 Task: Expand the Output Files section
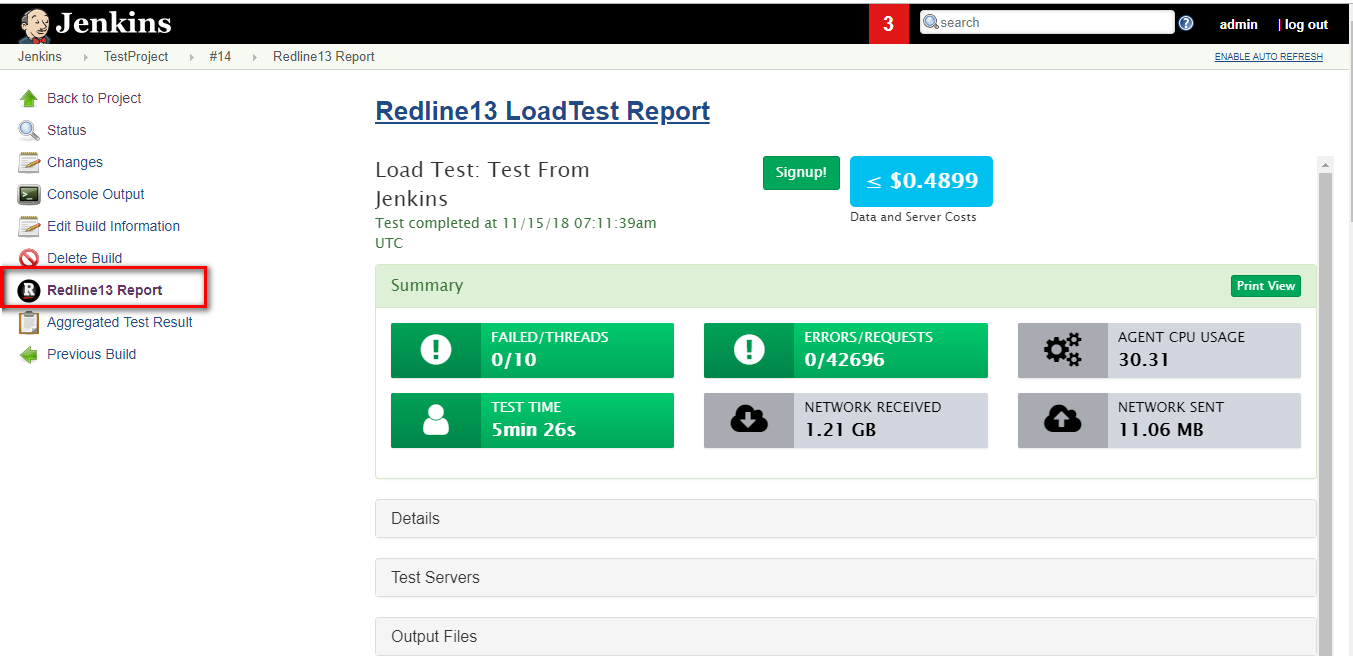tap(845, 636)
